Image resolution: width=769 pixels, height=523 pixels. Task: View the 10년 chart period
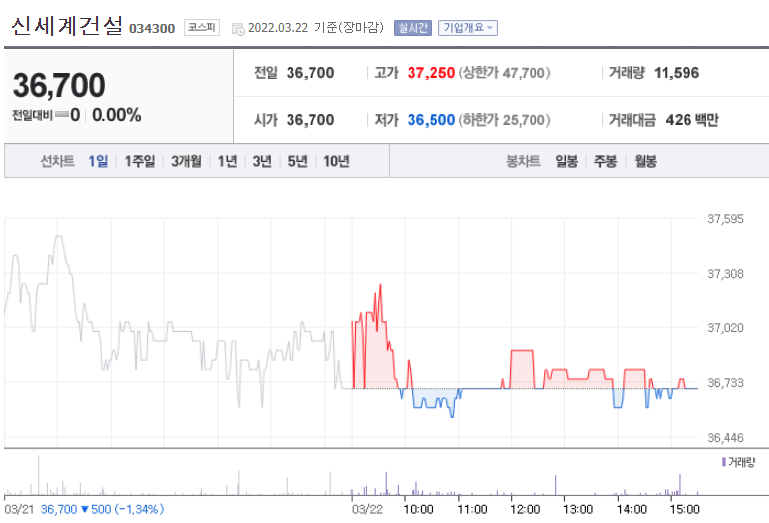click(336, 161)
